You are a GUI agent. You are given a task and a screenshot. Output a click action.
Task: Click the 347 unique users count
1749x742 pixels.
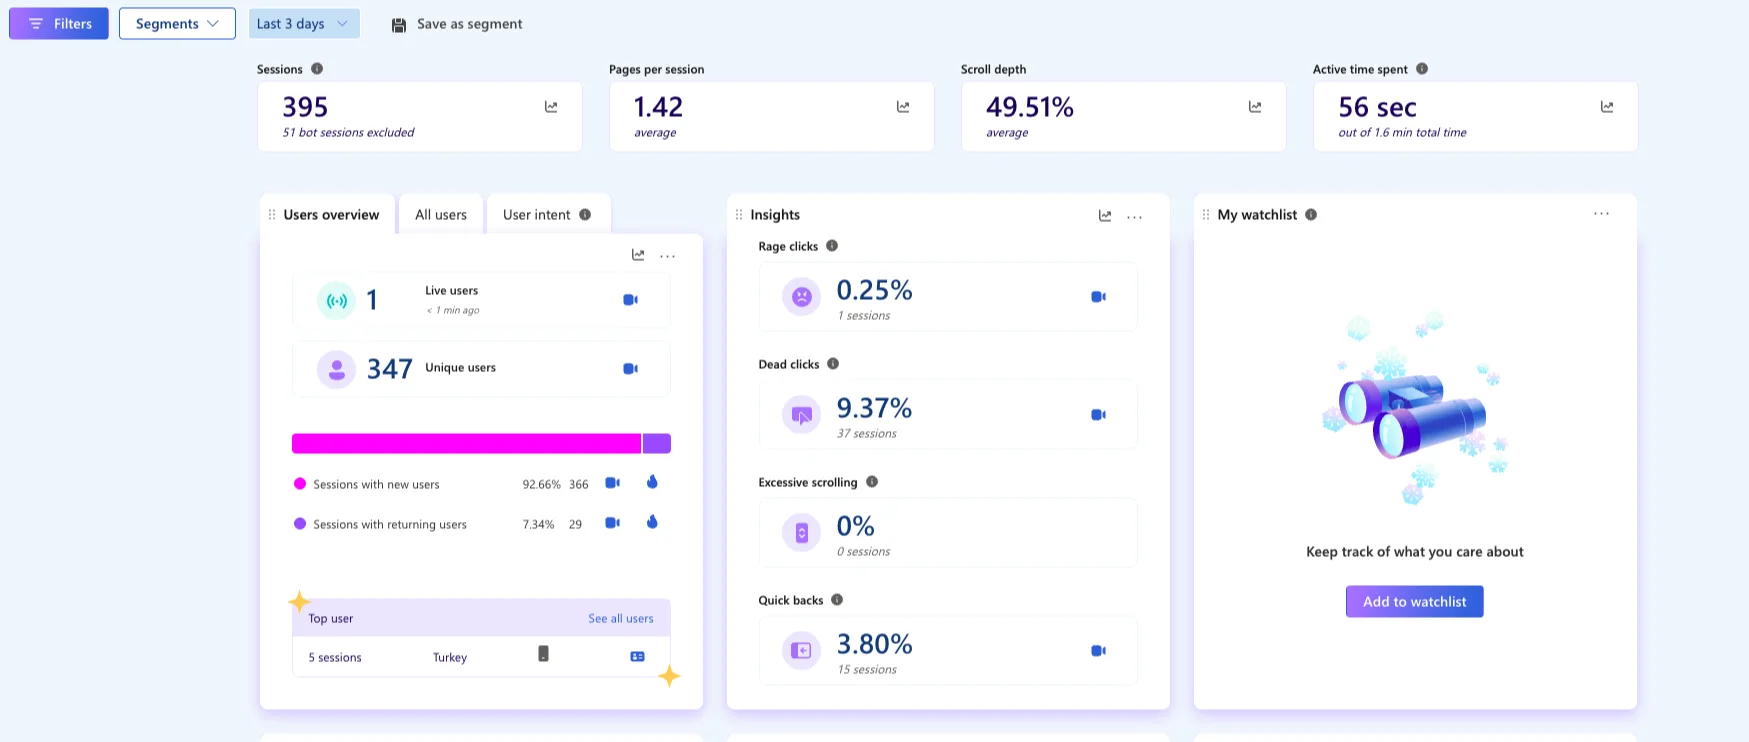pos(390,370)
